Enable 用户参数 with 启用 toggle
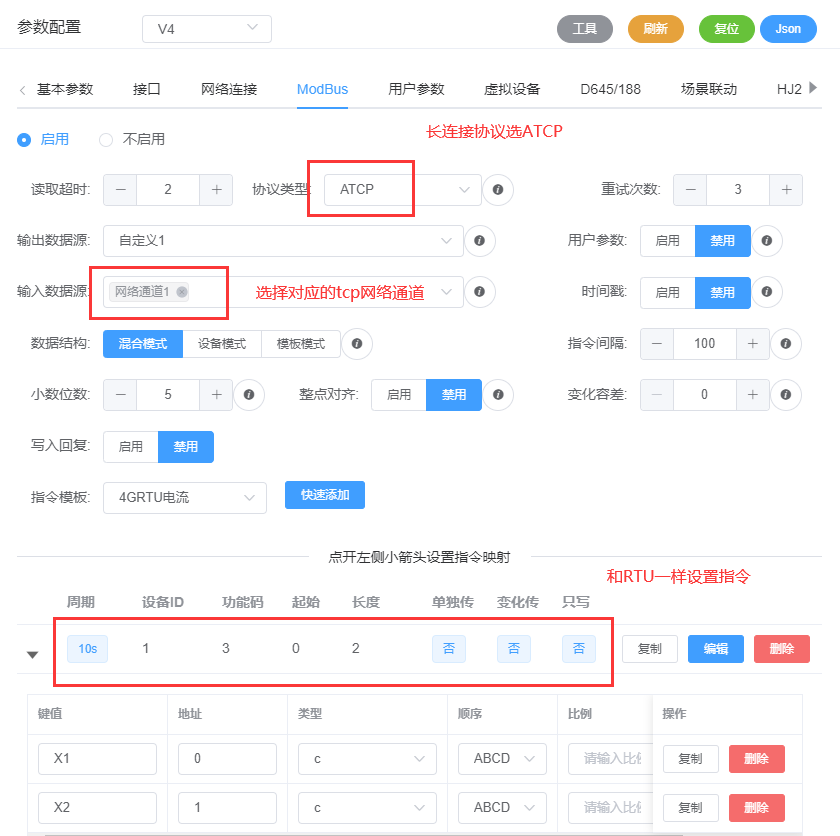This screenshot has width=840, height=836. (667, 241)
